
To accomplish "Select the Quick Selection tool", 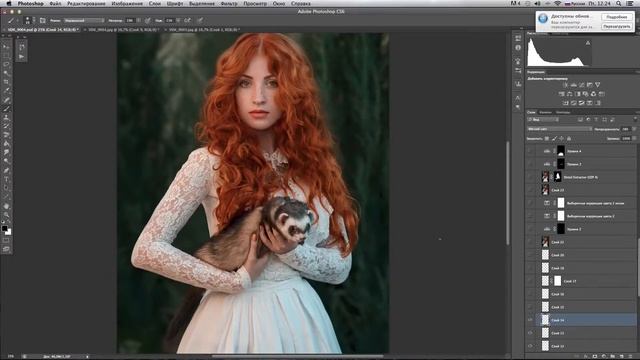I will 6,73.
